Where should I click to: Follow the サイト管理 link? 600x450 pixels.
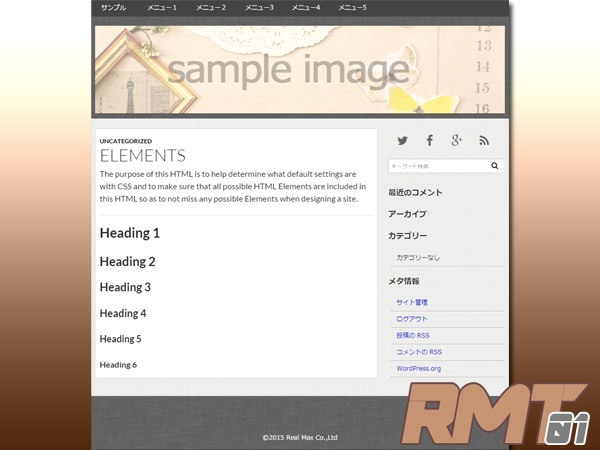(412, 302)
